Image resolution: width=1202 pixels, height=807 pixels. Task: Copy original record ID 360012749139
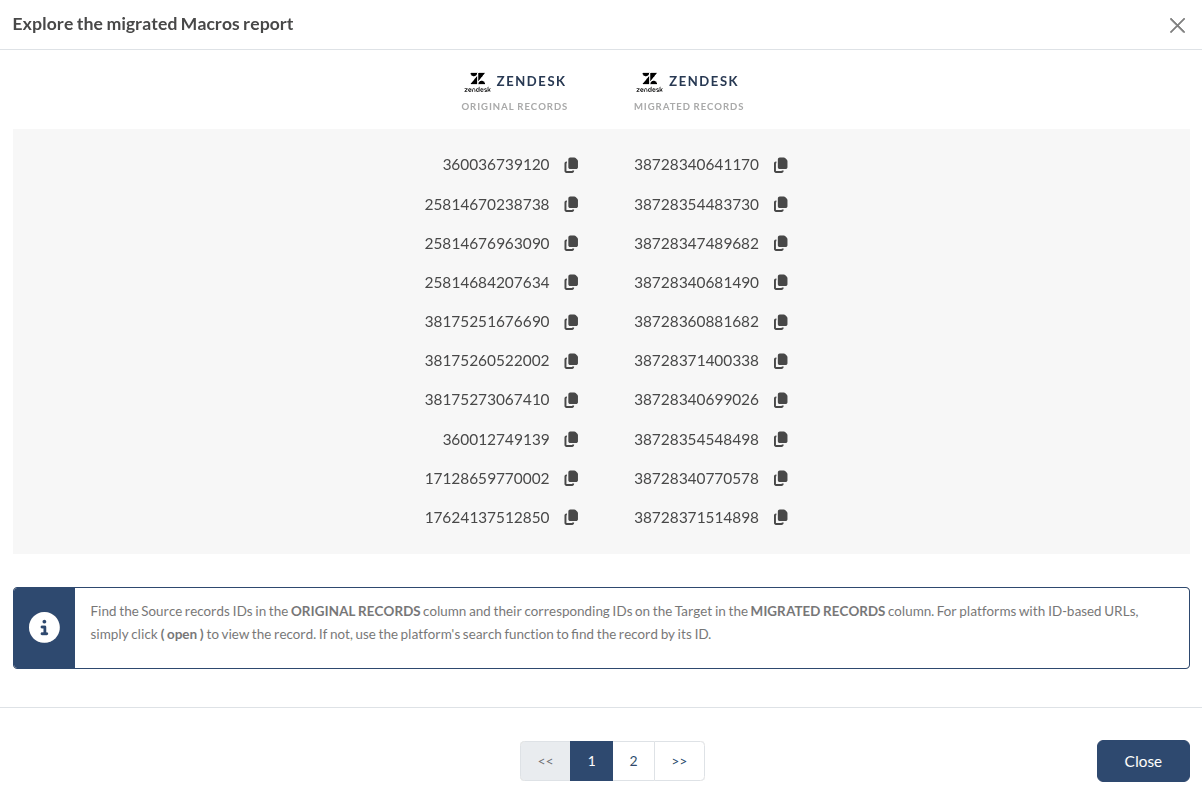pyautogui.click(x=571, y=439)
